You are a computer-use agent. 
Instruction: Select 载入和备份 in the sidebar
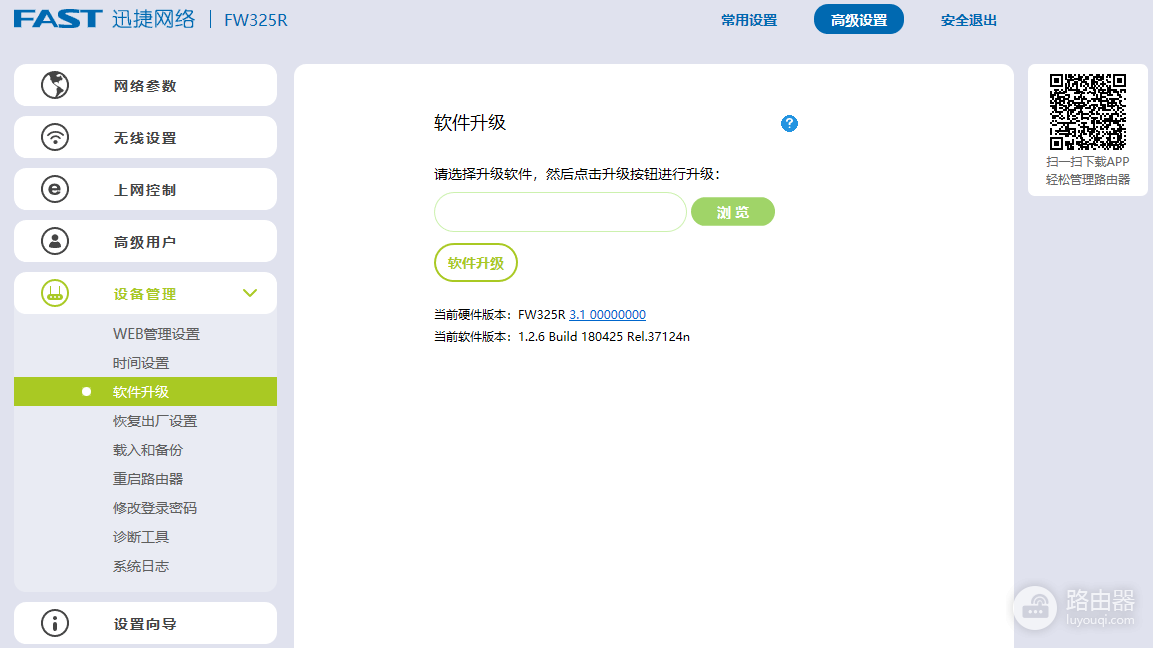click(148, 450)
